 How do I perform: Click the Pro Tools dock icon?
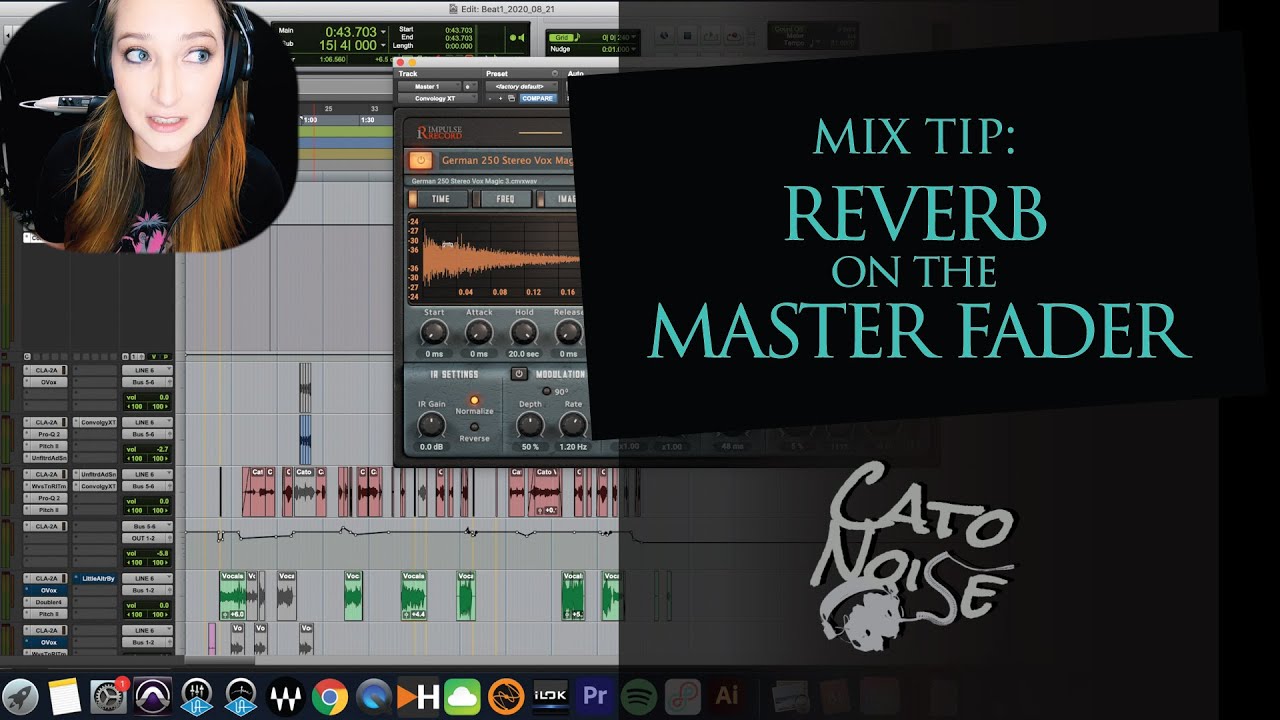tap(153, 696)
